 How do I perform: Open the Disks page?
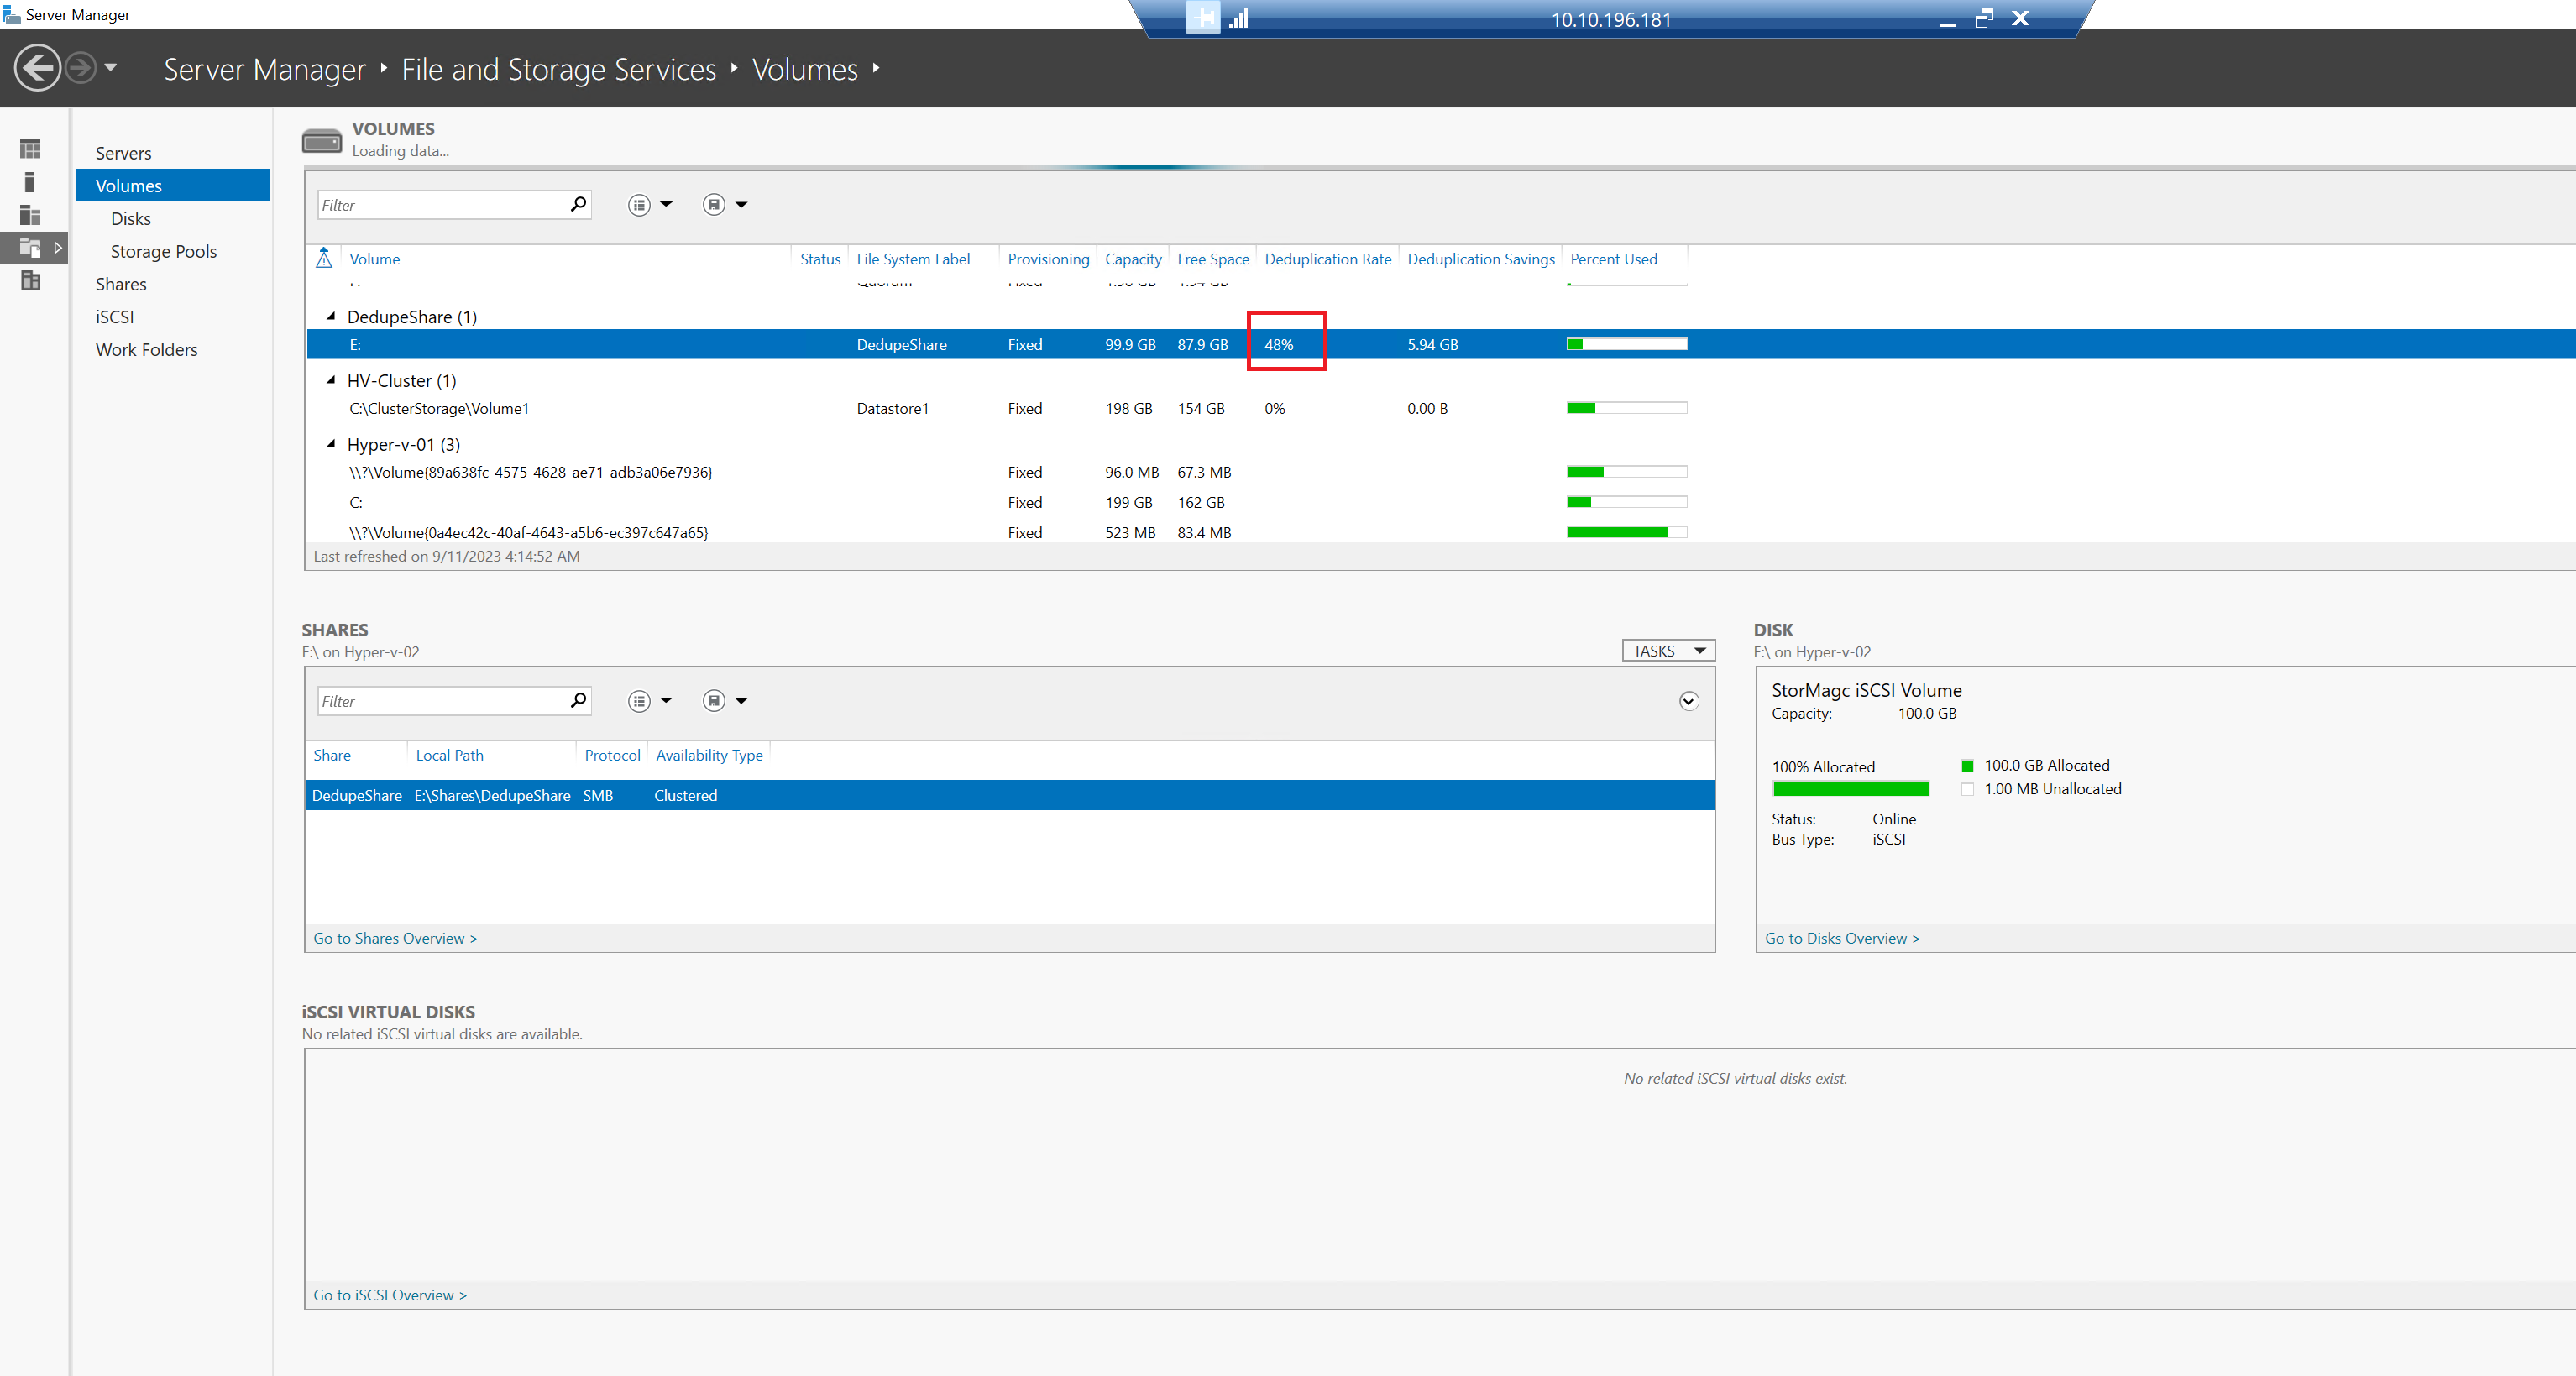[131, 218]
